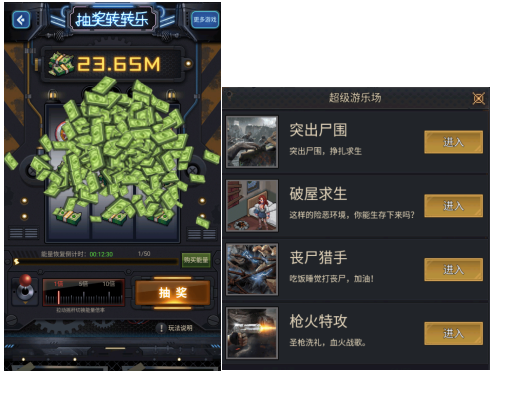
Task: Click the 枪火特攻 gun thumbnail
Action: 252,333
